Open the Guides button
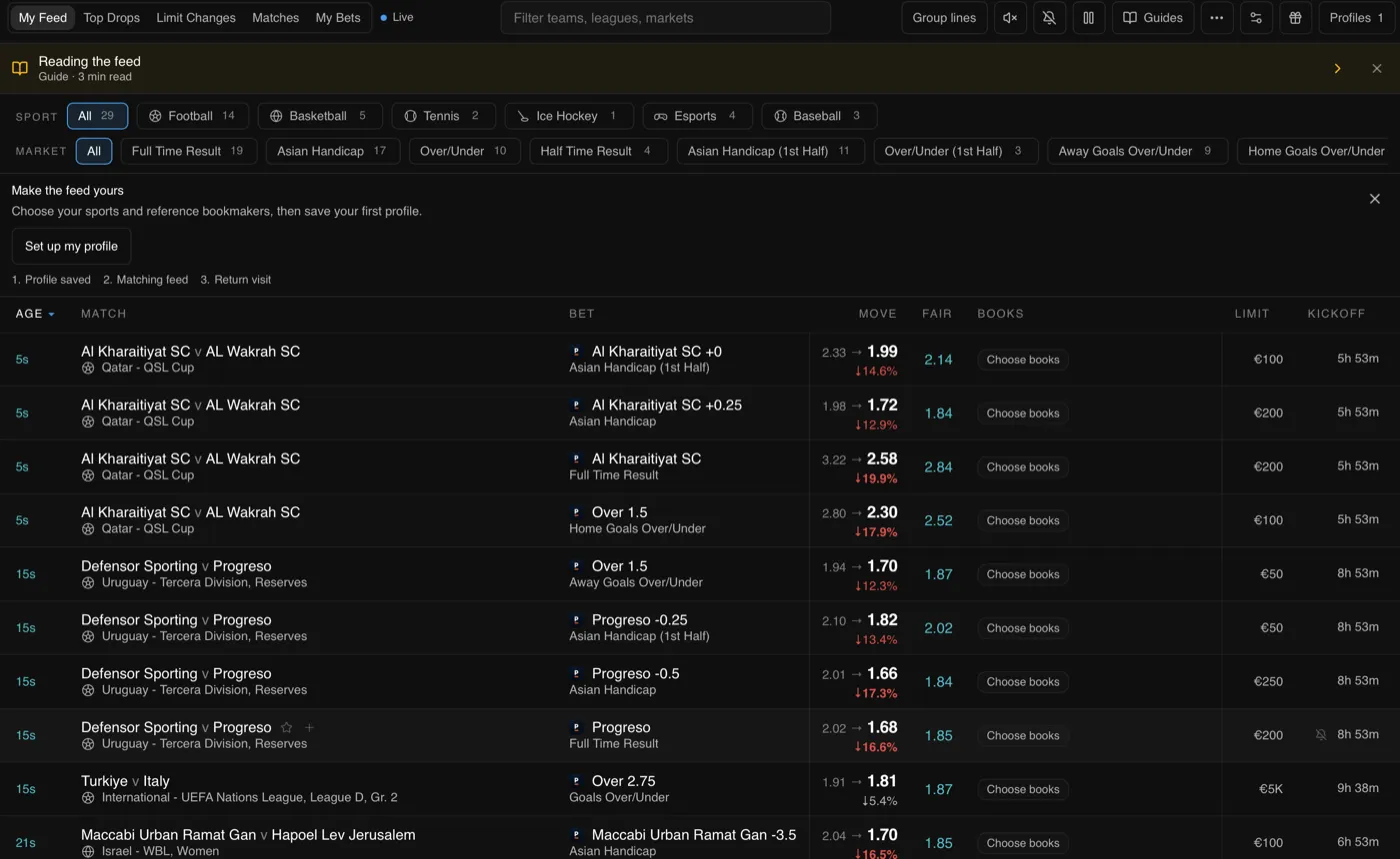Viewport: 1400px width, 859px height. click(1153, 18)
